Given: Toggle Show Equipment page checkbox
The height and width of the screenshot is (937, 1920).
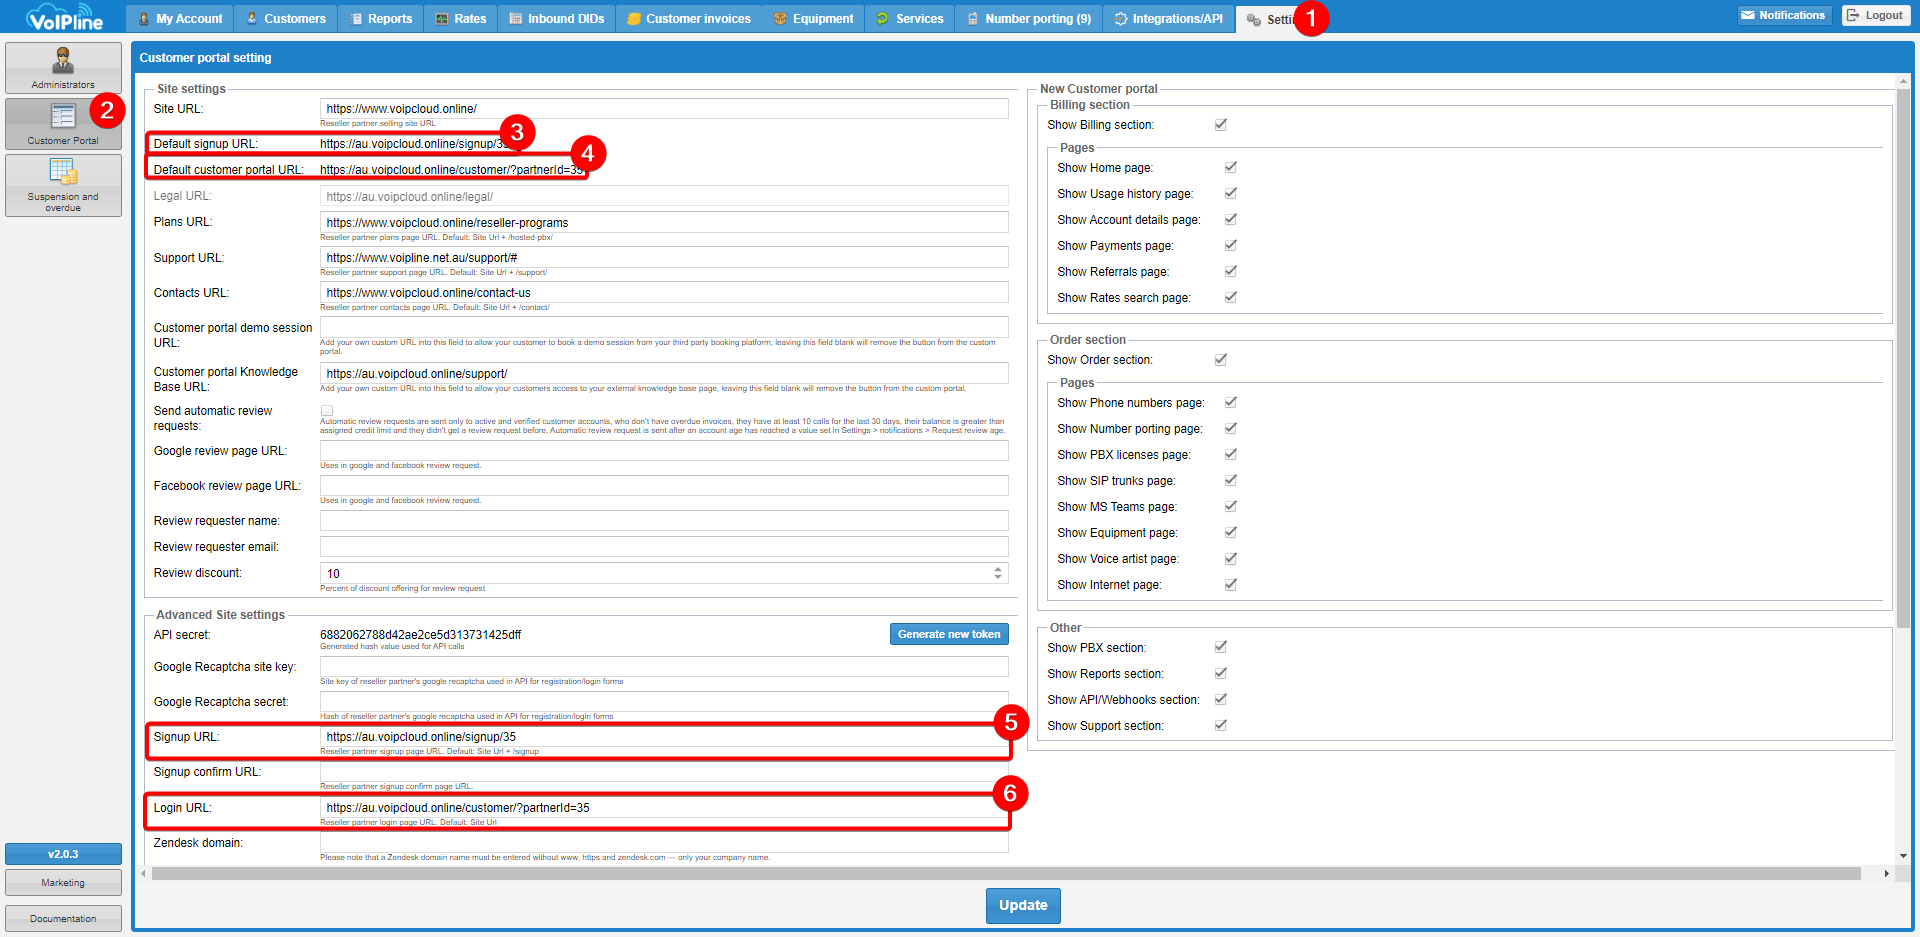Looking at the screenshot, I should [1231, 533].
